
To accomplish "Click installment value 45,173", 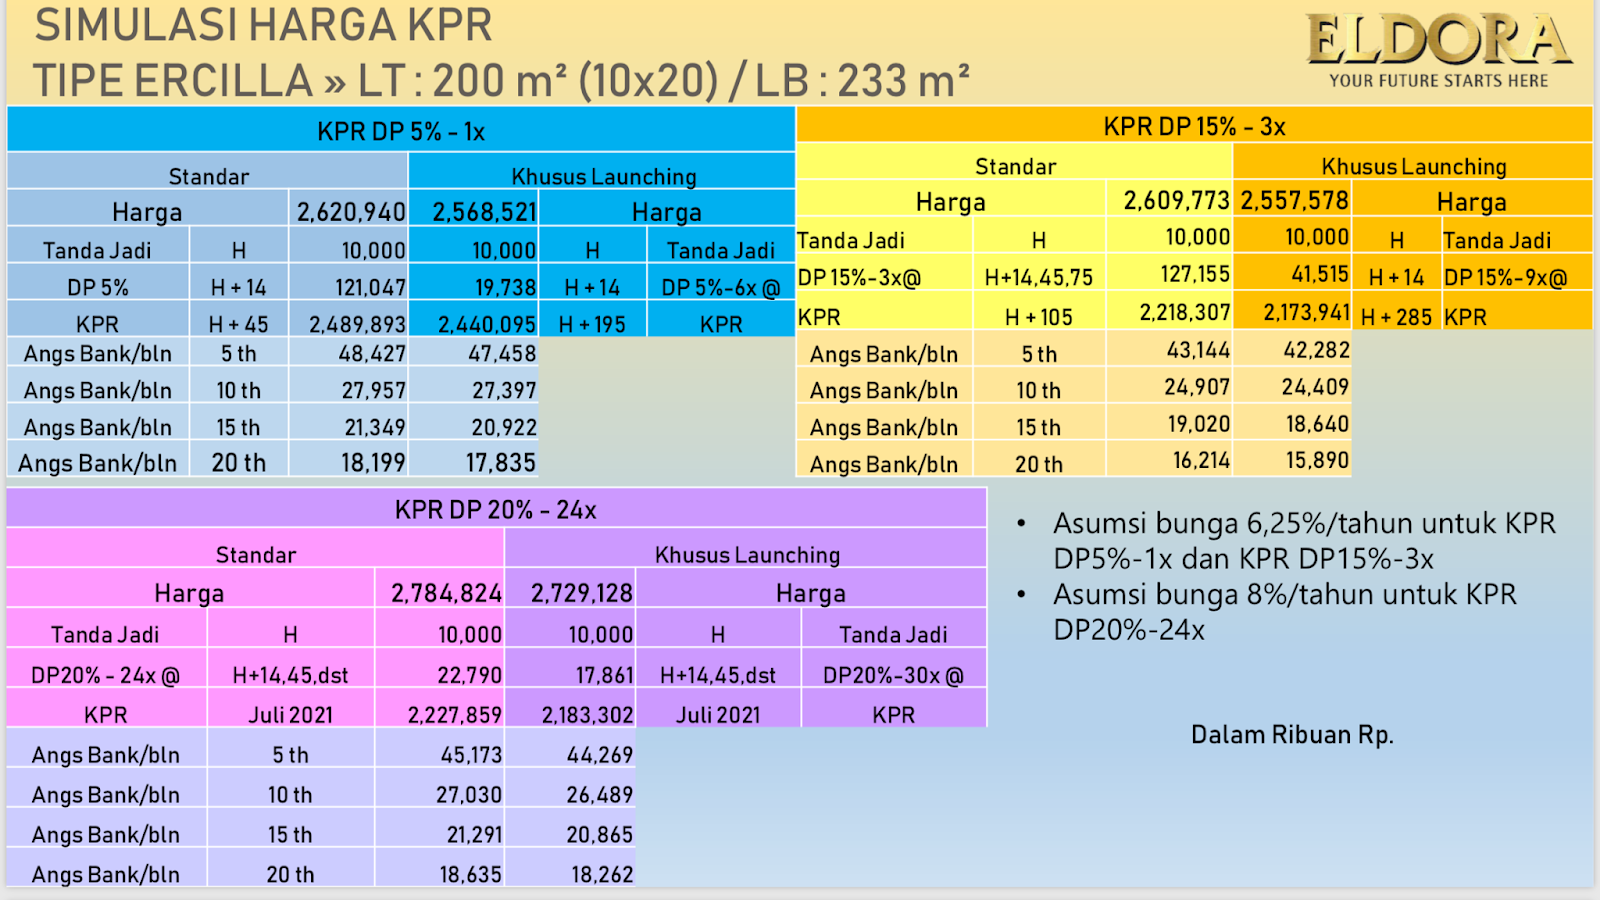I will 471,756.
